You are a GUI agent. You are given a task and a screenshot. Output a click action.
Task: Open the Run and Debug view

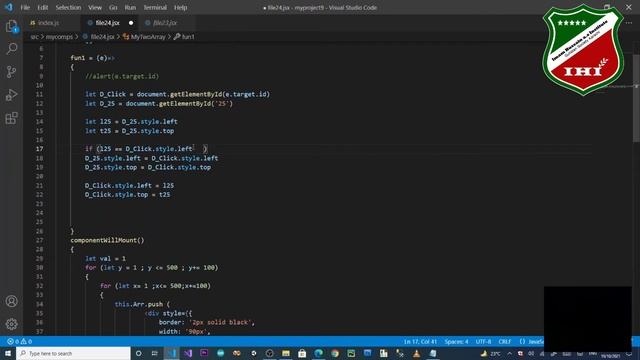pyautogui.click(x=11, y=95)
